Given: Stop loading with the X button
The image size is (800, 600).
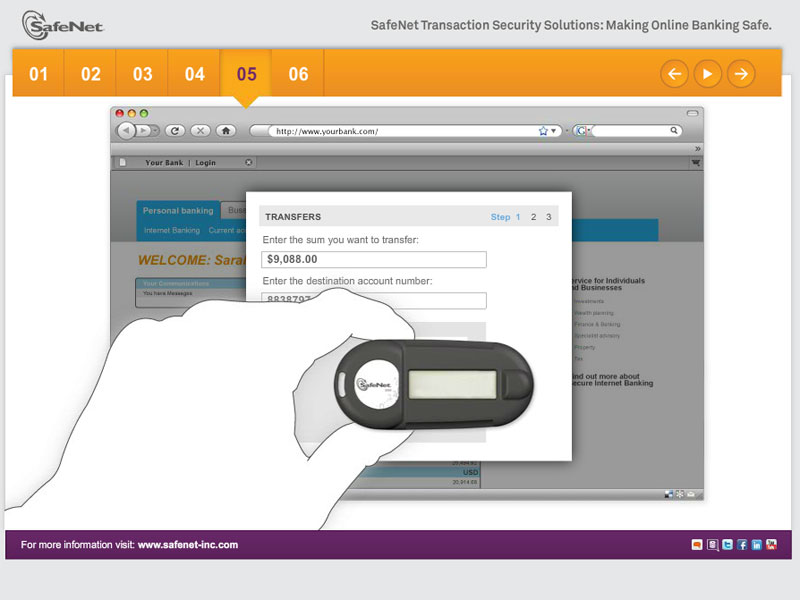Looking at the screenshot, I should pyautogui.click(x=201, y=131).
